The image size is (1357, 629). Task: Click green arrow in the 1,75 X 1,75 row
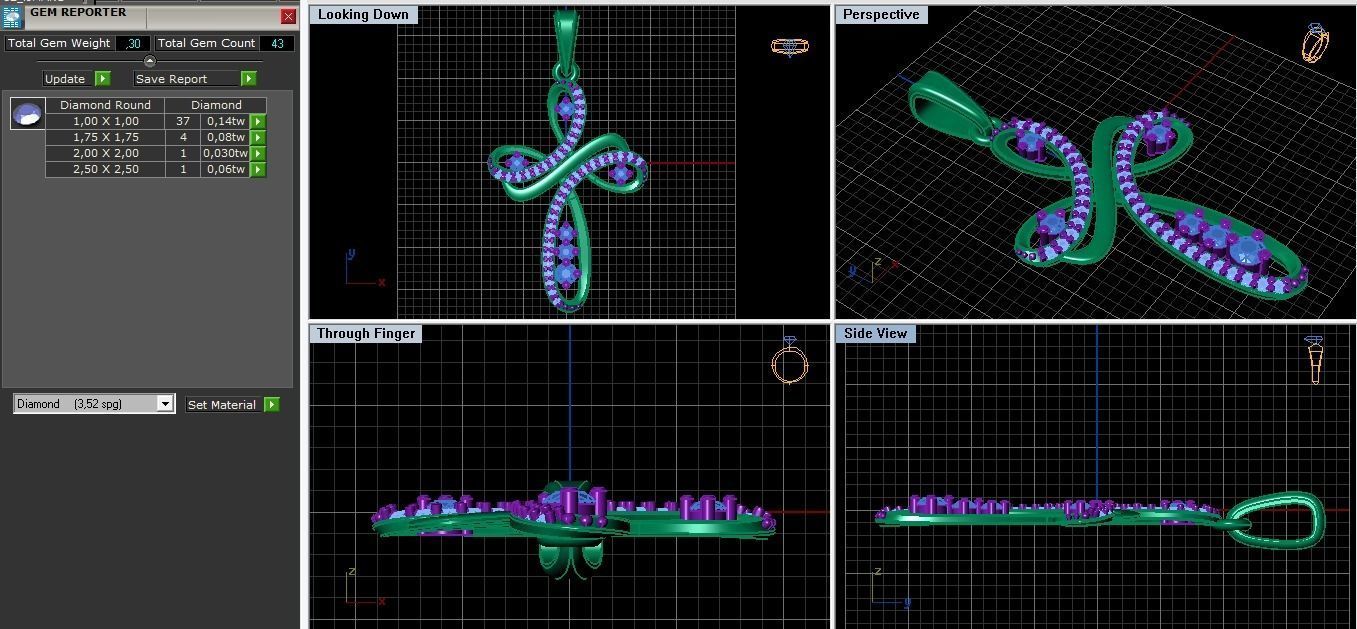point(258,137)
